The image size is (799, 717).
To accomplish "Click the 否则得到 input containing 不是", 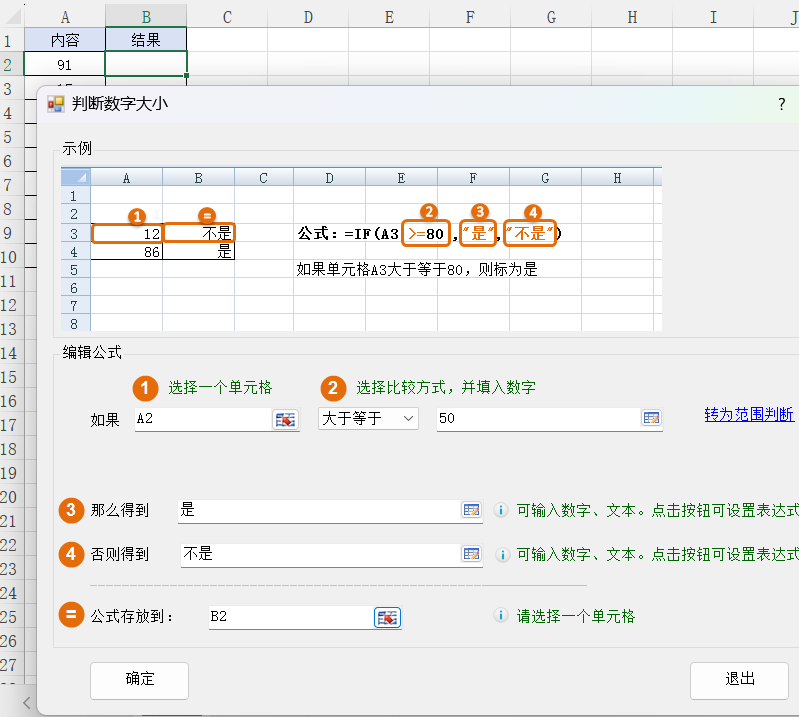I will (318, 554).
